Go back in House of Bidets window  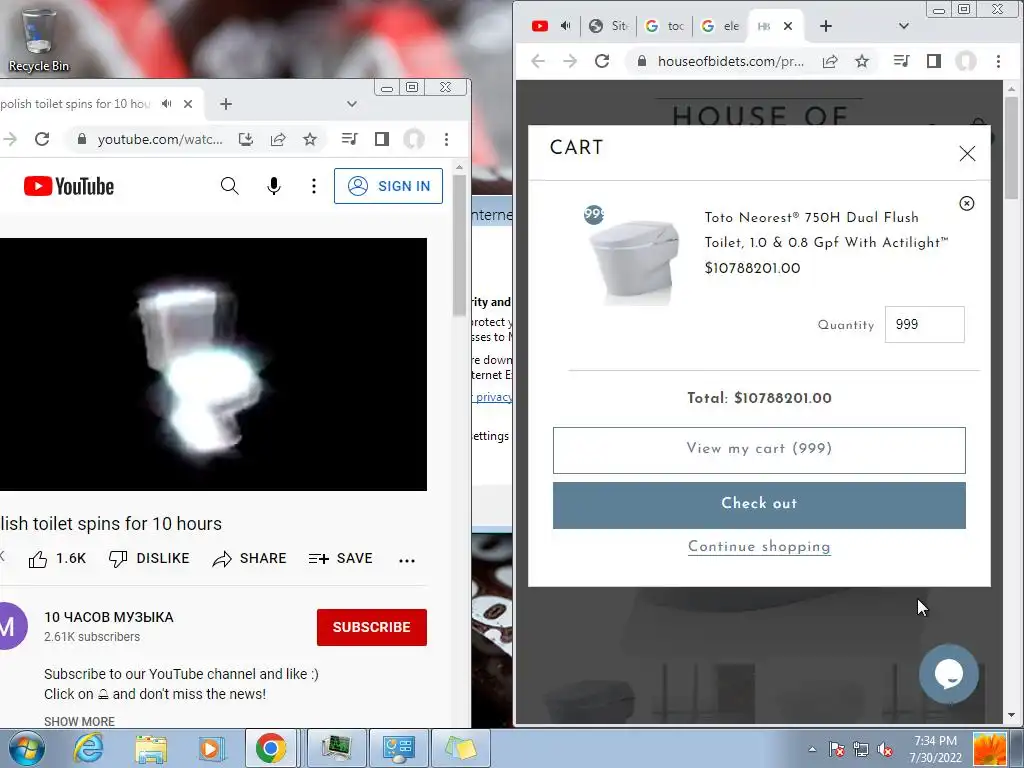[538, 61]
